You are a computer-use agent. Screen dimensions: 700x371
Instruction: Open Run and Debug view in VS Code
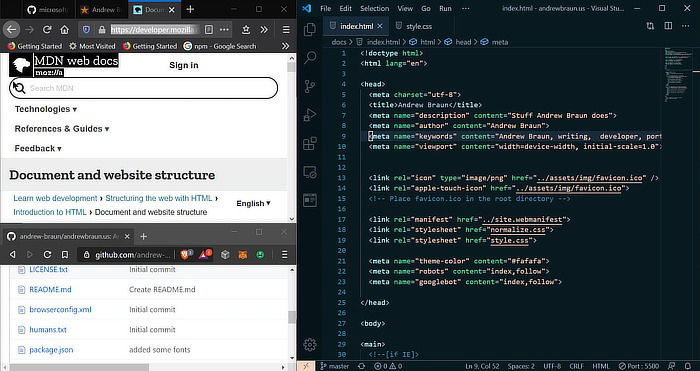[x=310, y=115]
